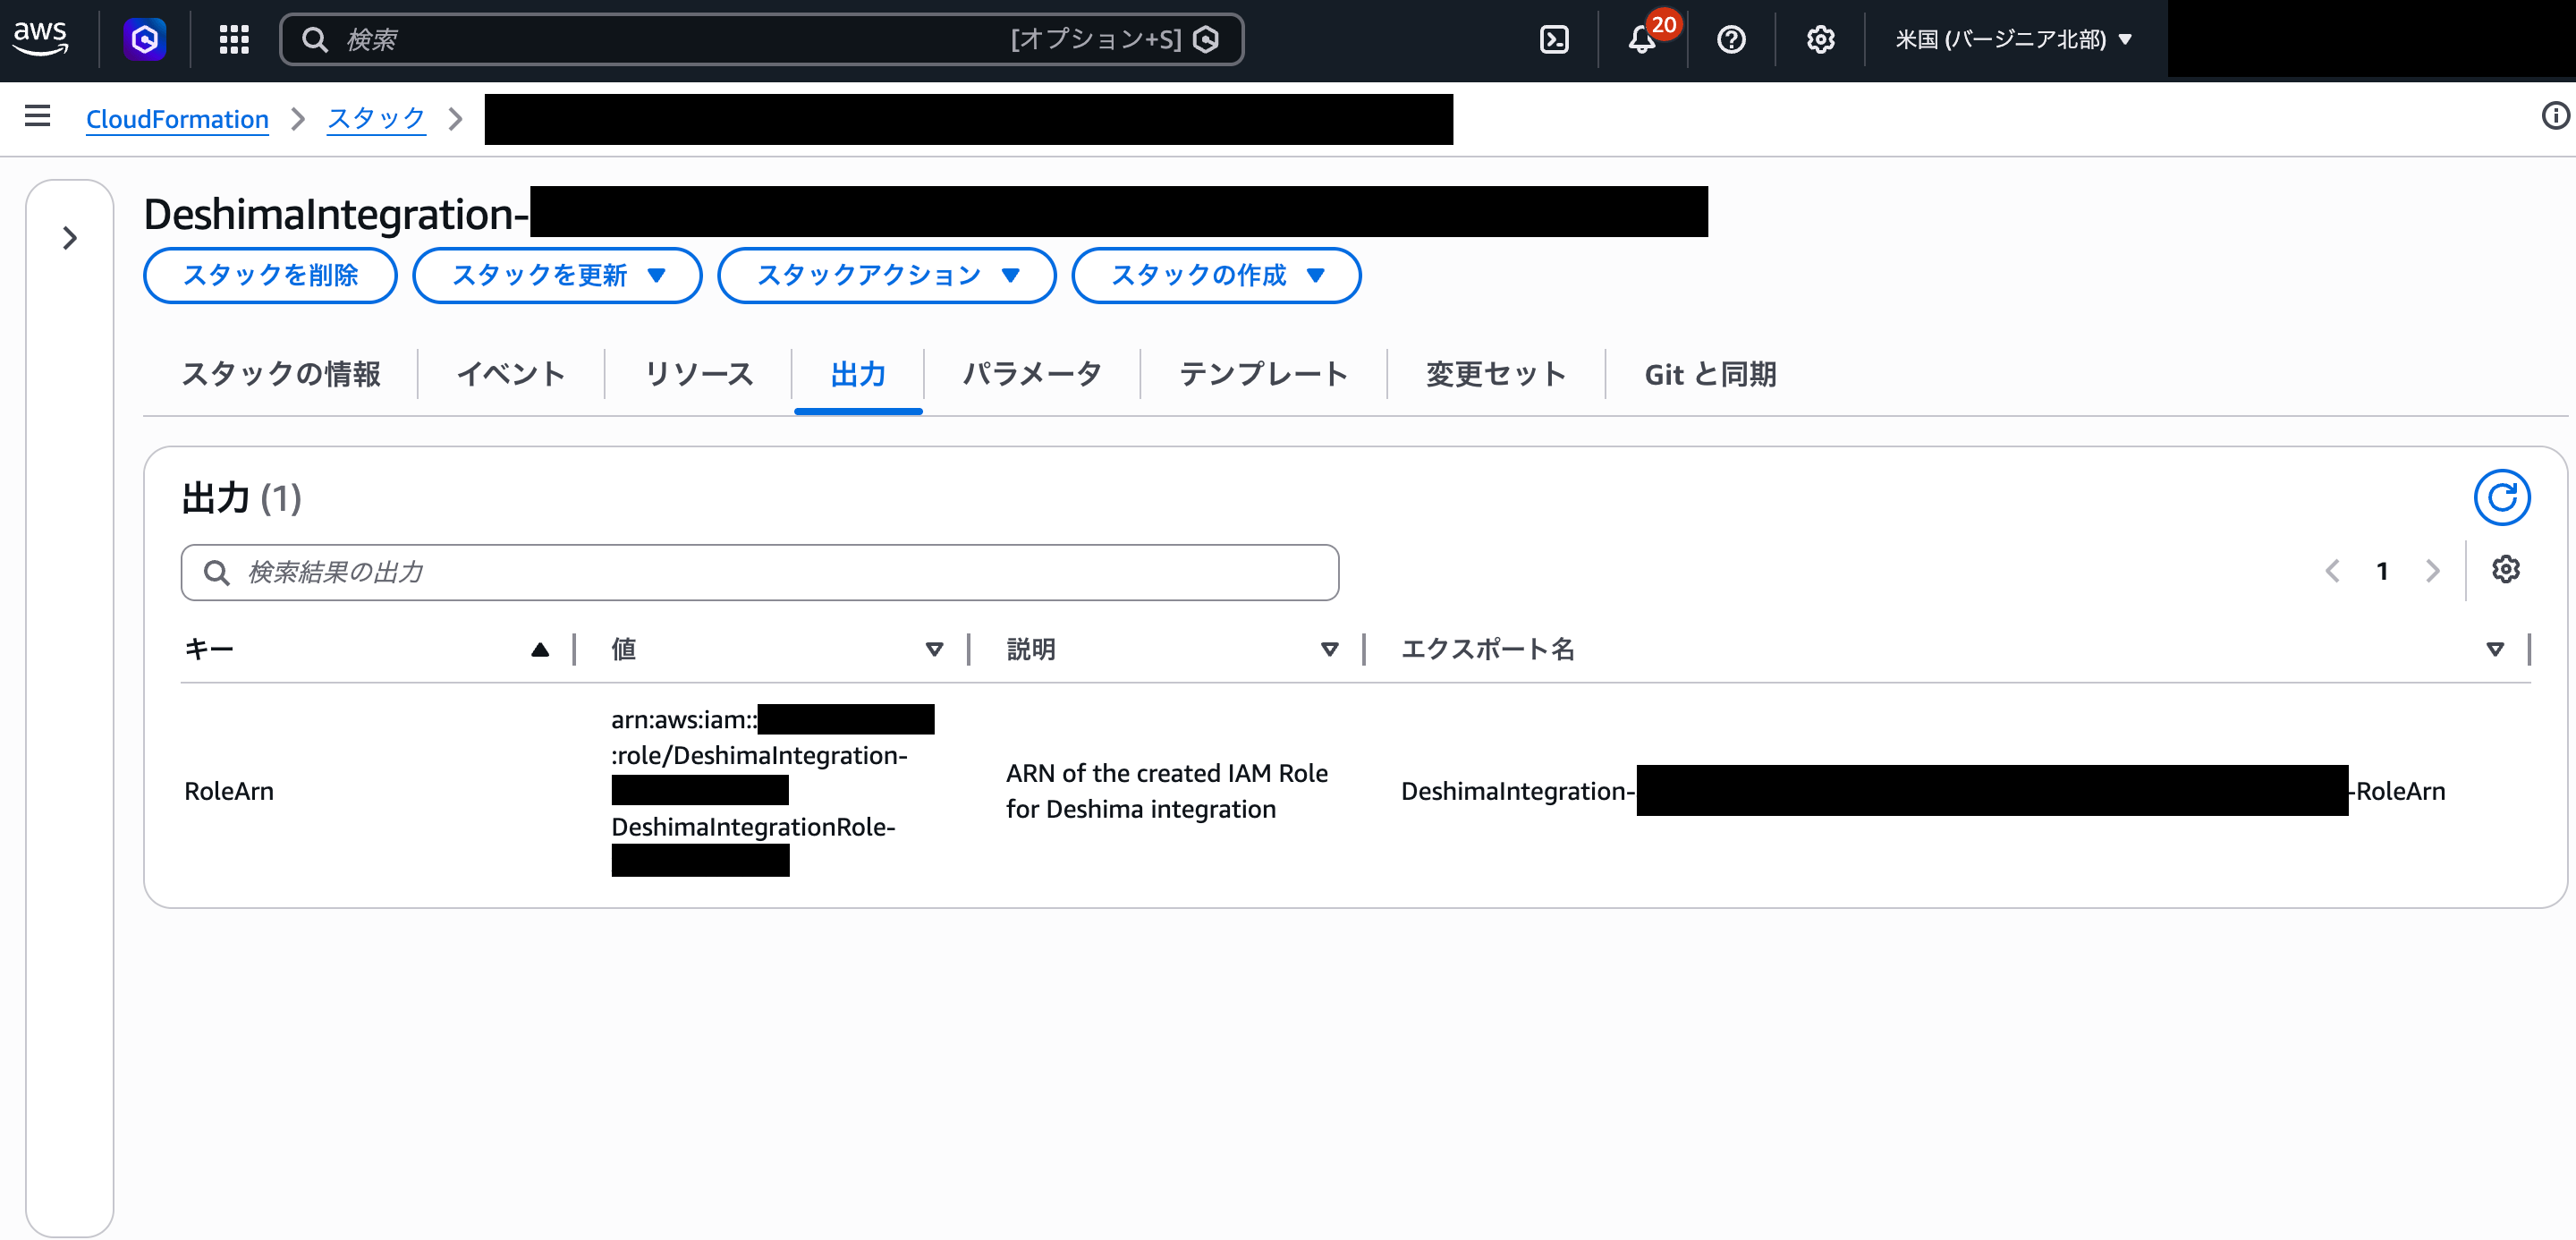Switch to Git と同期 tab
This screenshot has width=2576, height=1240.
1710,374
